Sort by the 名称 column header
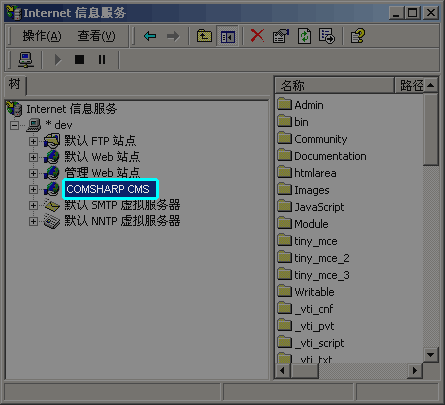Image resolution: width=445 pixels, height=405 pixels. click(x=334, y=85)
